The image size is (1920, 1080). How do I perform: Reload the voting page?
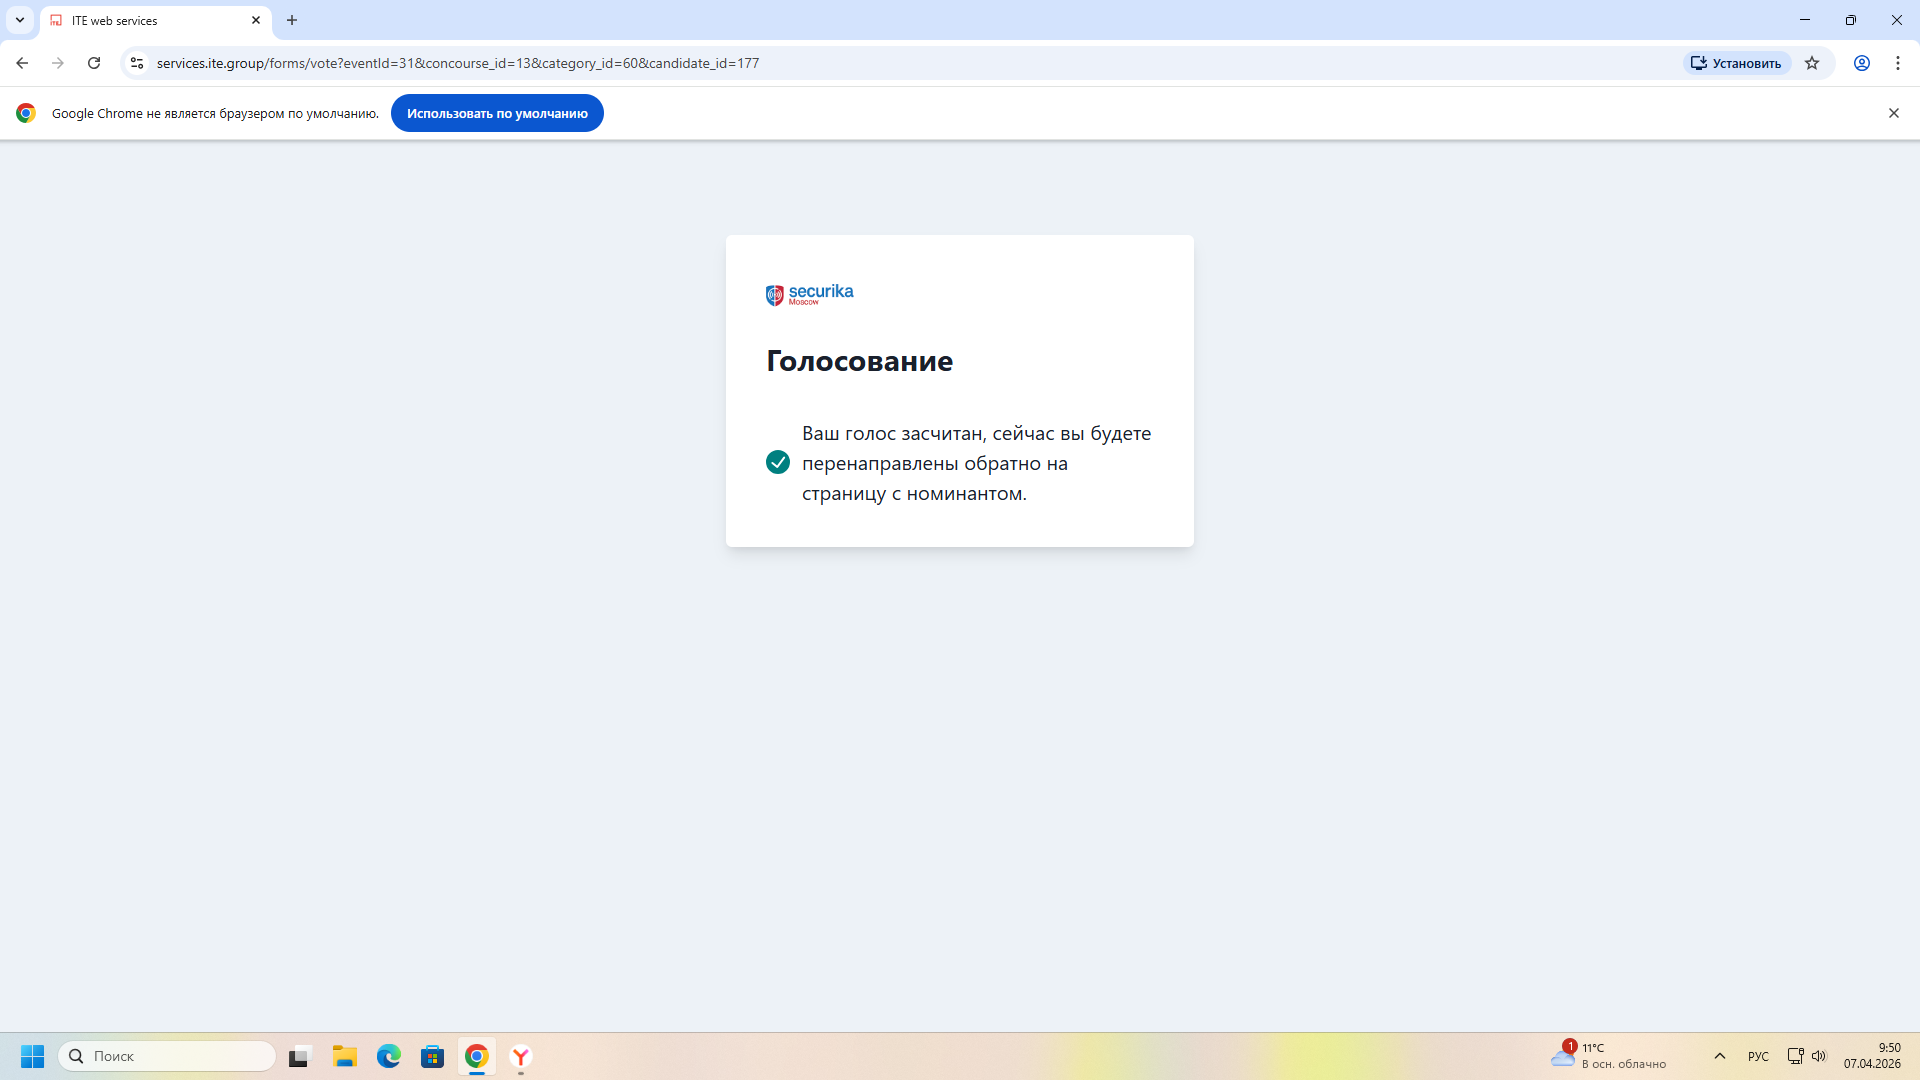click(94, 63)
